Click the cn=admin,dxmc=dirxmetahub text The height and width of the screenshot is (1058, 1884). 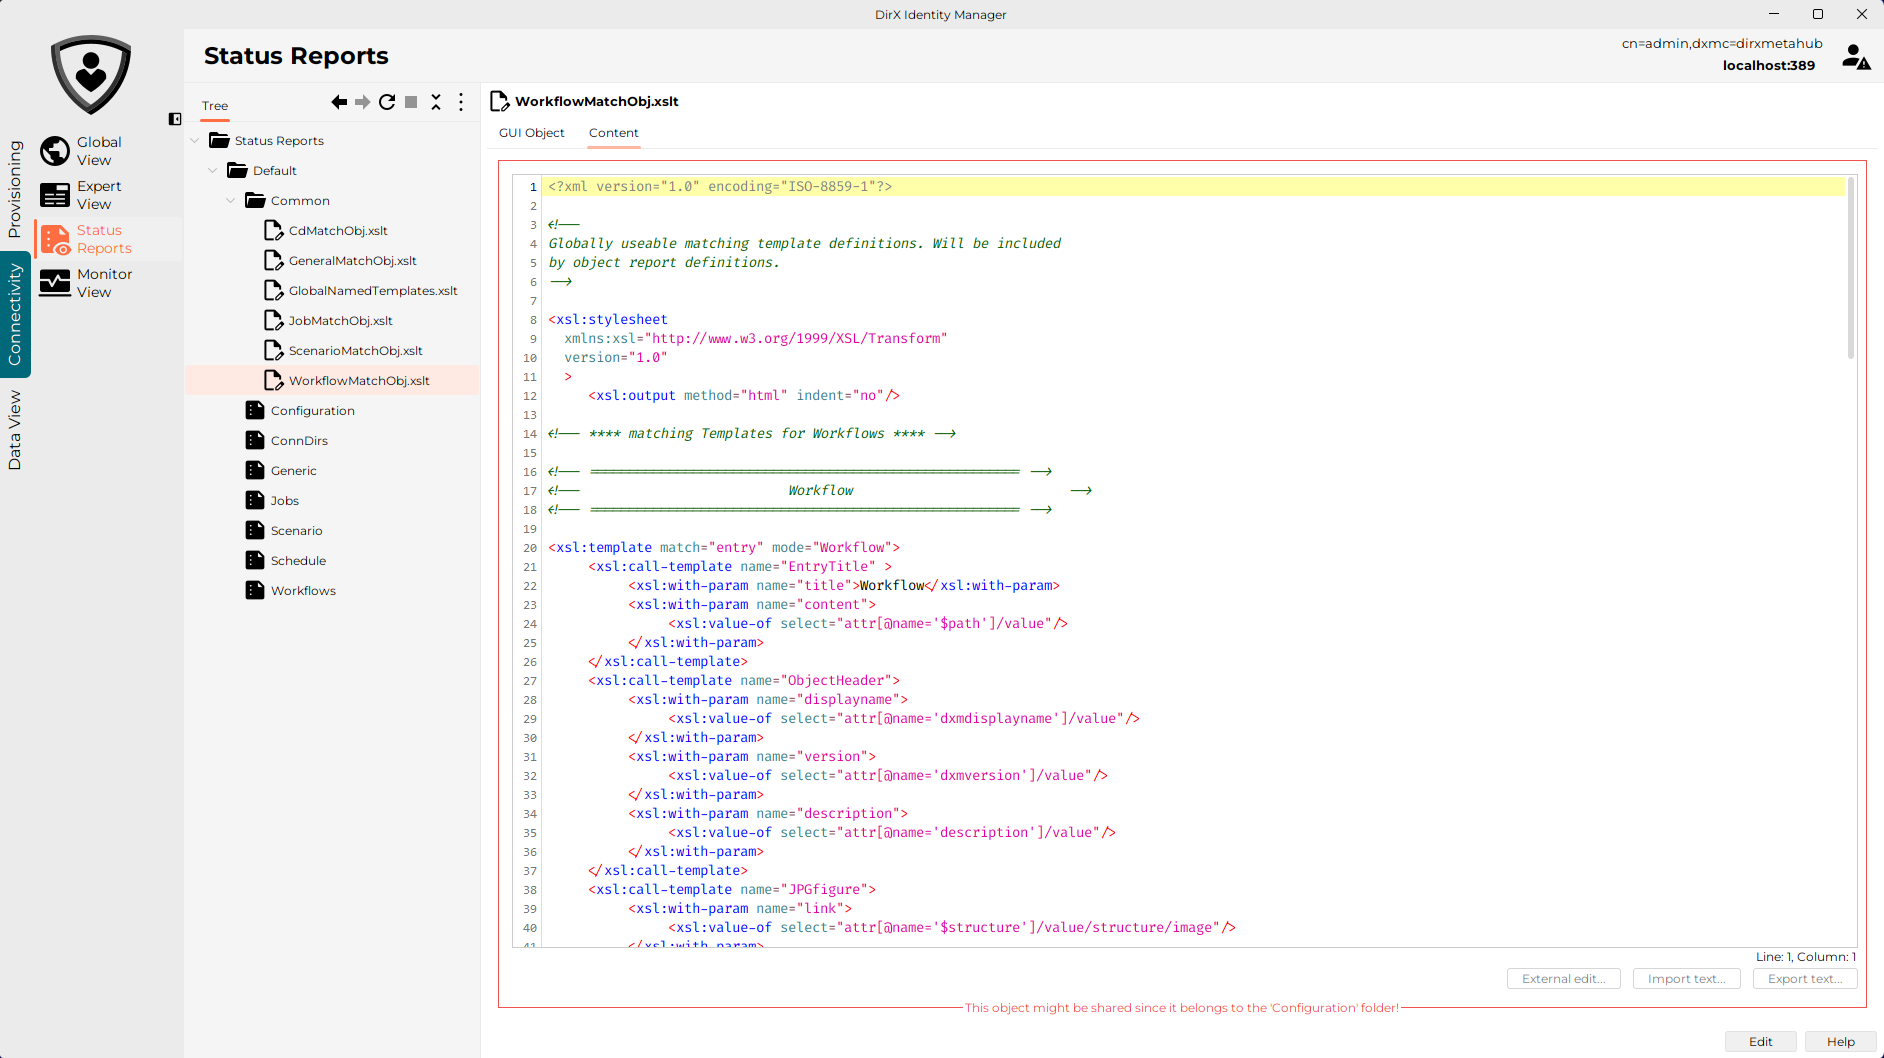click(1722, 44)
